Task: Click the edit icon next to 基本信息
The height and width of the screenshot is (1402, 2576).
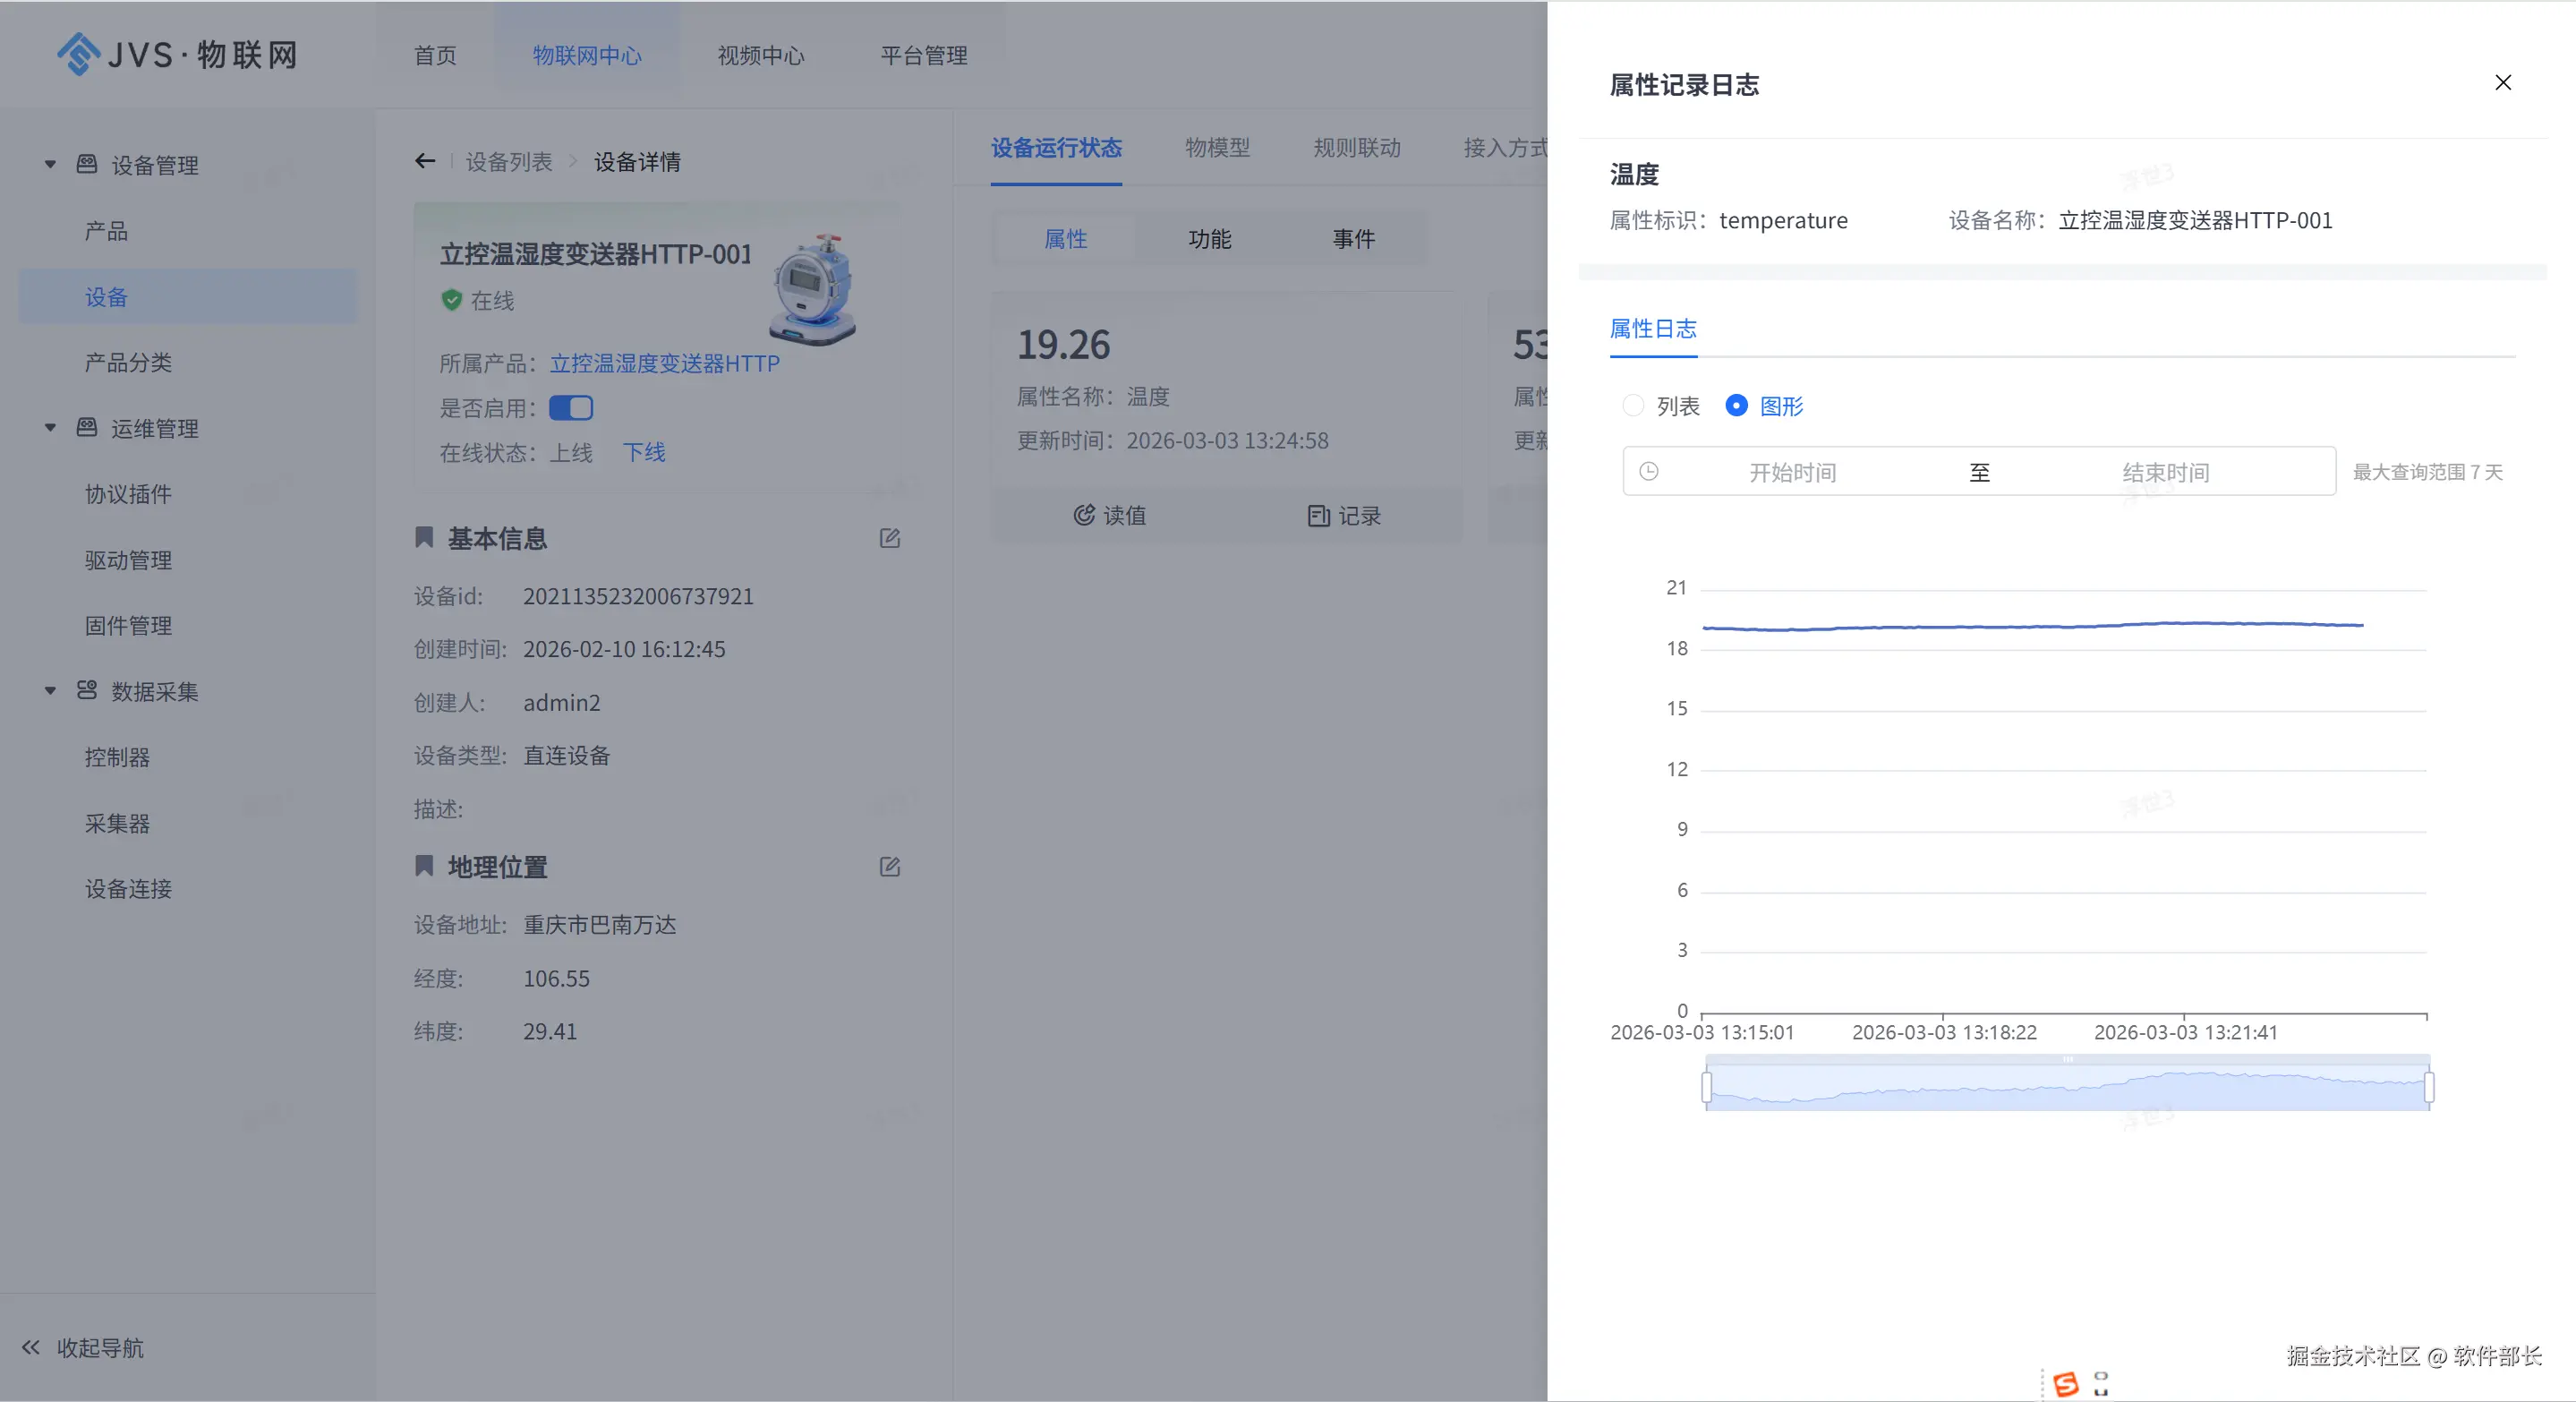Action: pyautogui.click(x=889, y=539)
